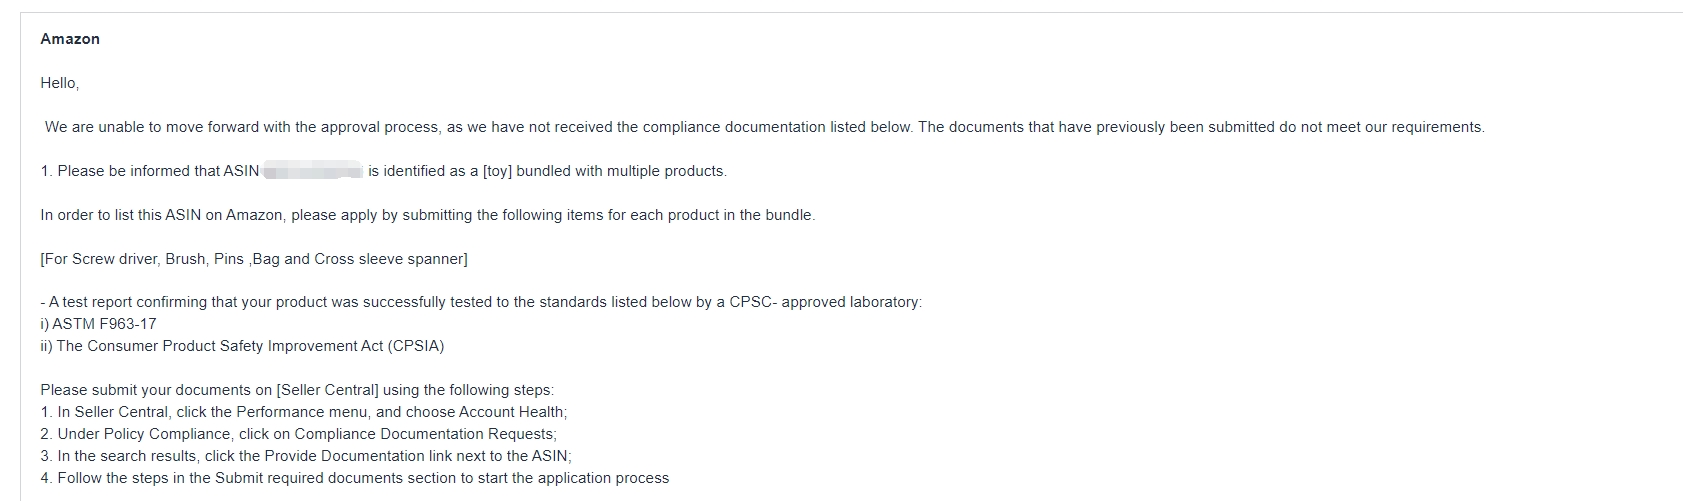Click the "A test report confirming" line
The height and width of the screenshot is (501, 1683).
click(x=481, y=302)
